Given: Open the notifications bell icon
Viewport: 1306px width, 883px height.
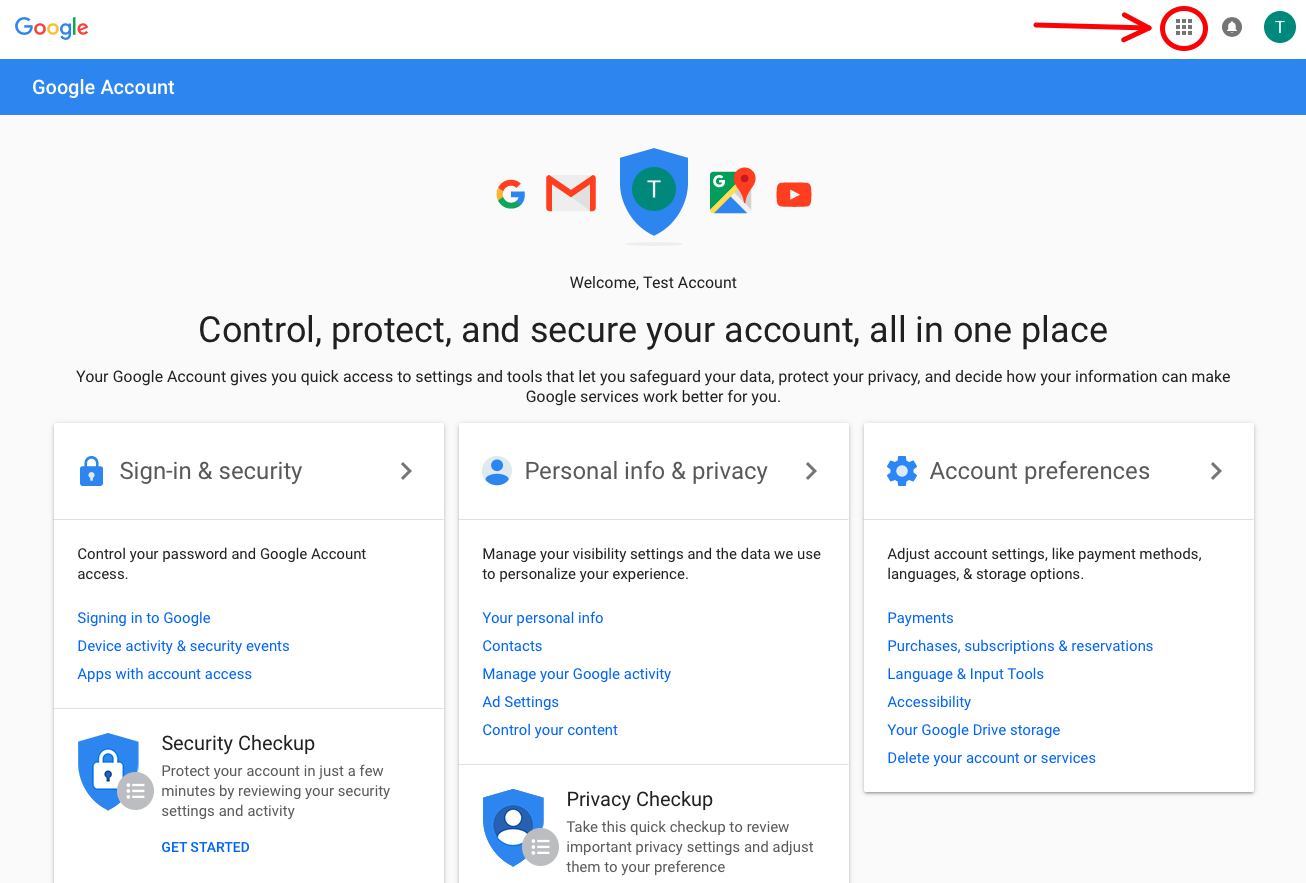Looking at the screenshot, I should click(1232, 28).
